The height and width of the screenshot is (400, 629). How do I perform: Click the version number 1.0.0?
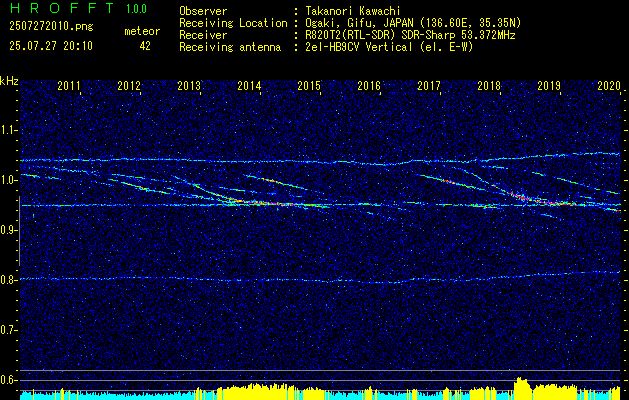point(136,9)
